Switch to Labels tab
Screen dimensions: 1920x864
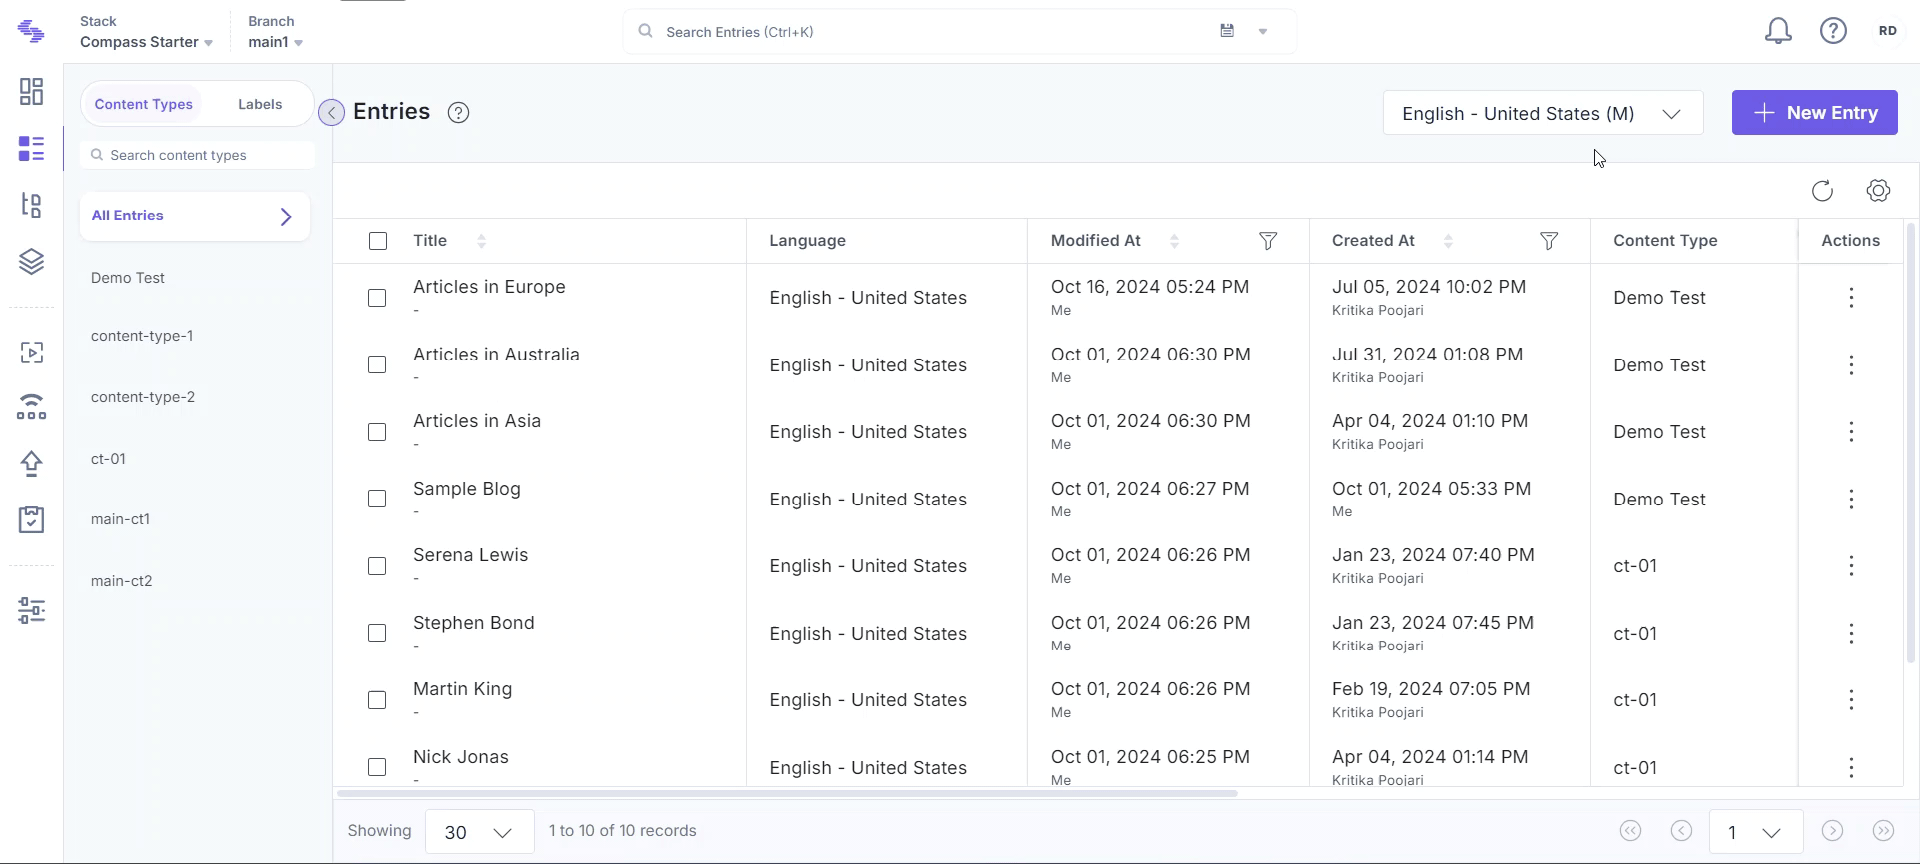(x=260, y=104)
